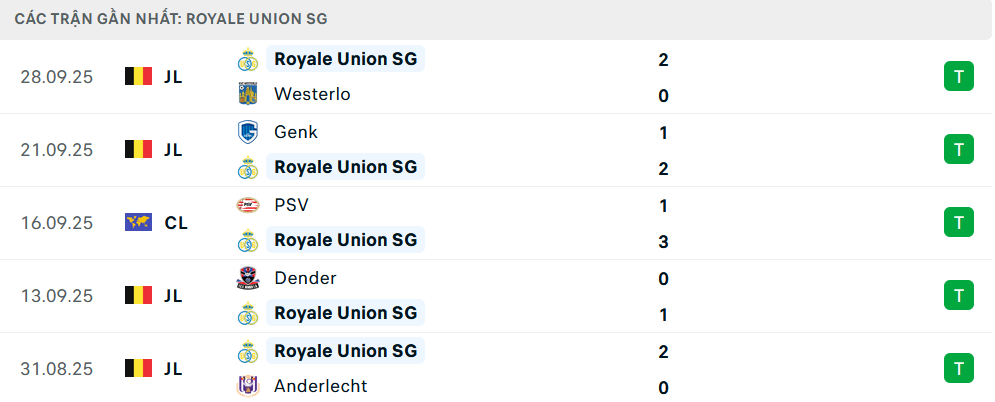Screen dimensions: 995x402
Task: Open the Genk team link
Action: coord(295,132)
